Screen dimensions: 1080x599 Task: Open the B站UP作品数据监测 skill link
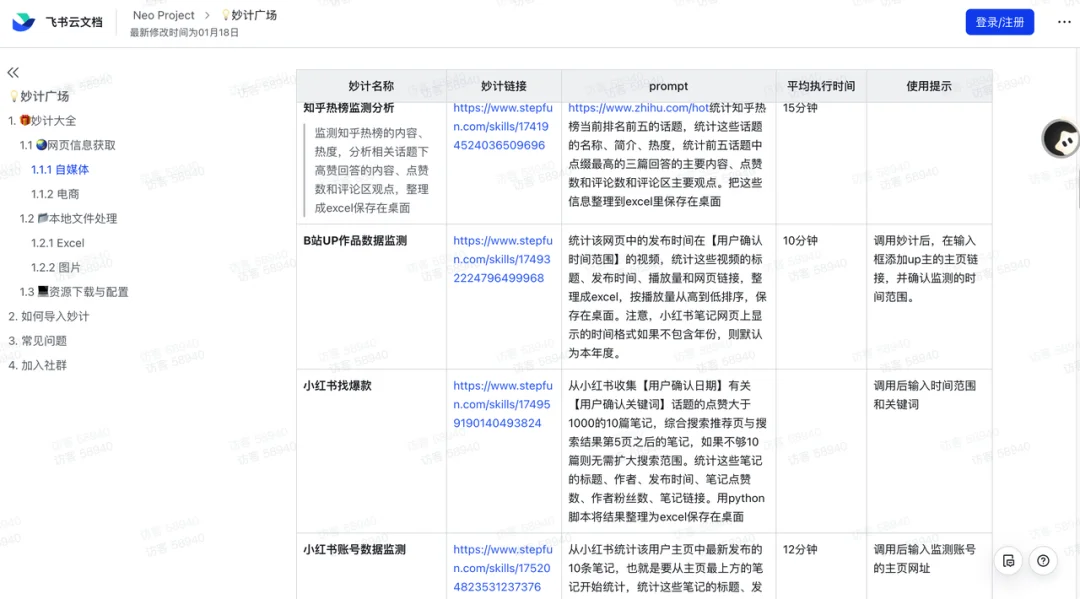point(503,258)
